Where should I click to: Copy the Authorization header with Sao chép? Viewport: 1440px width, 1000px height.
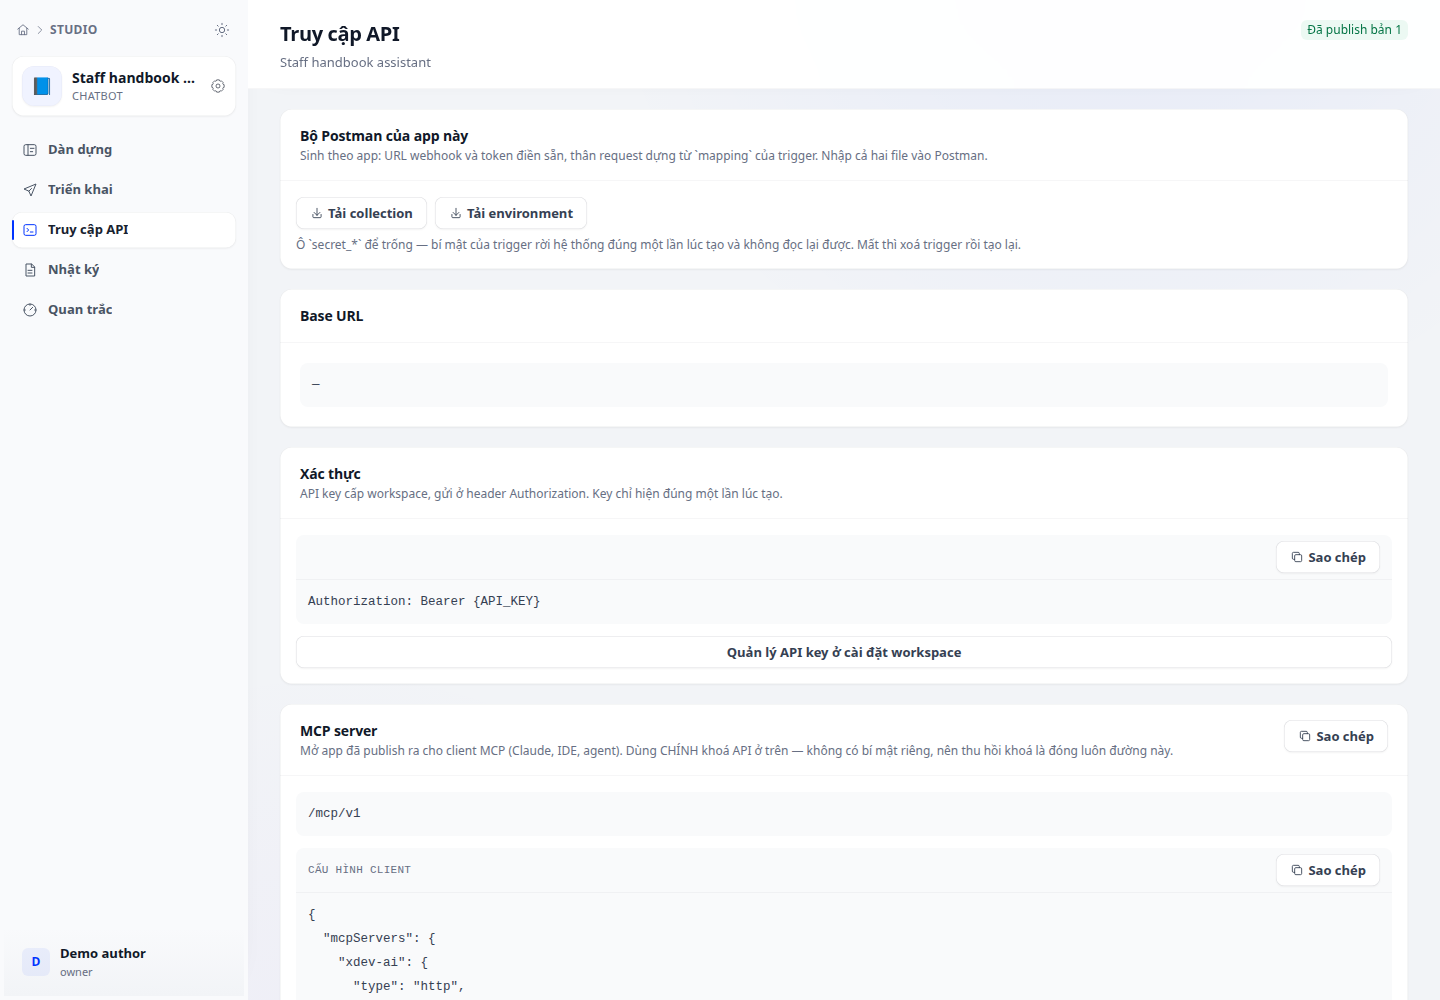point(1328,557)
